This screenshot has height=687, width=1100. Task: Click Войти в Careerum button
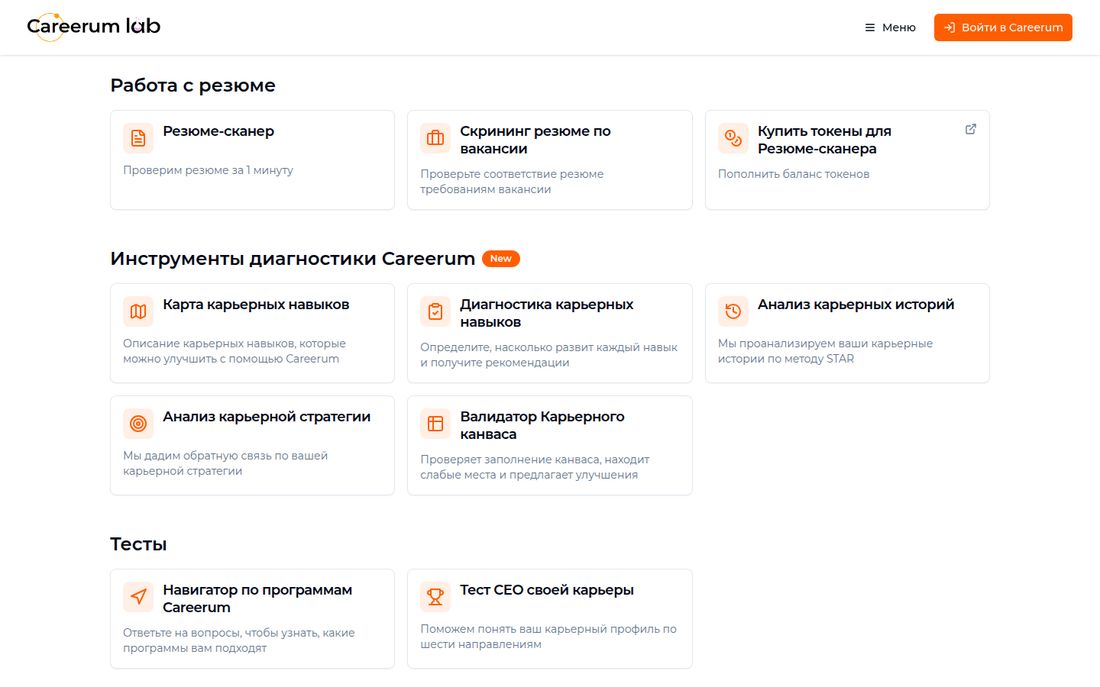[x=1002, y=27]
